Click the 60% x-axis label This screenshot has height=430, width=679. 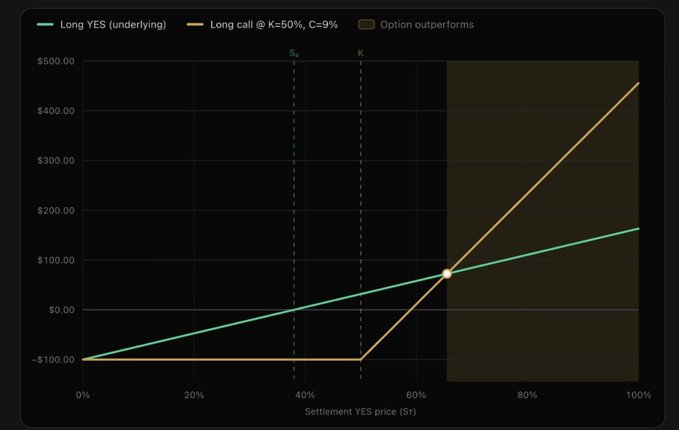point(416,395)
